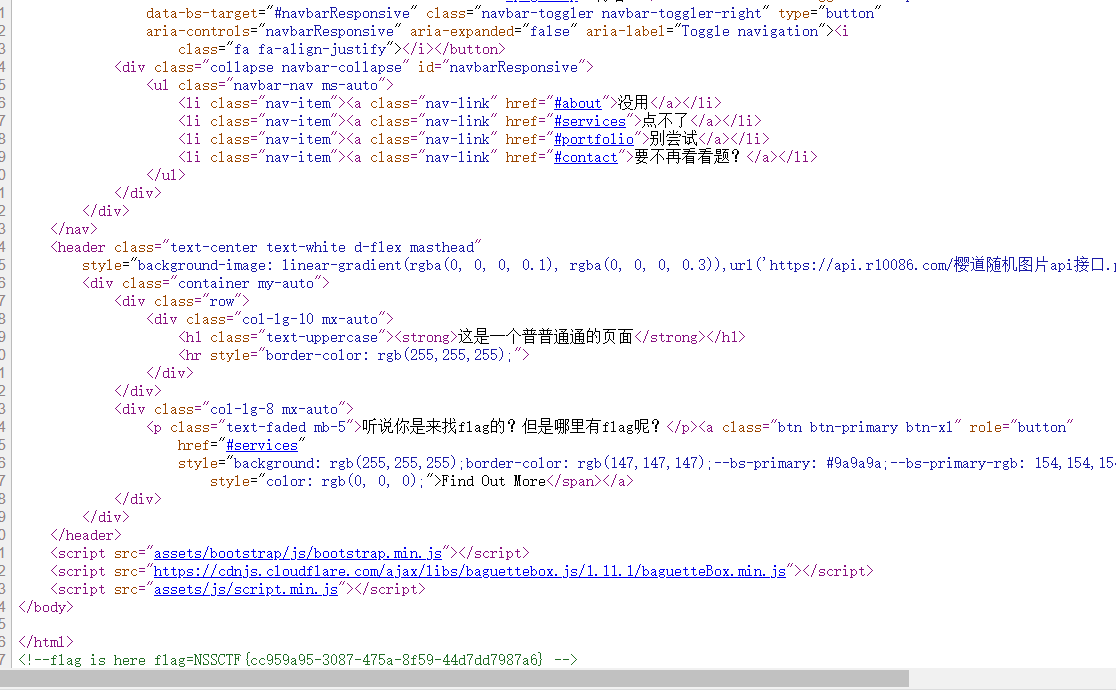This screenshot has width=1116, height=691.
Task: Click the '点不了' nav link text
Action: pyautogui.click(x=665, y=121)
